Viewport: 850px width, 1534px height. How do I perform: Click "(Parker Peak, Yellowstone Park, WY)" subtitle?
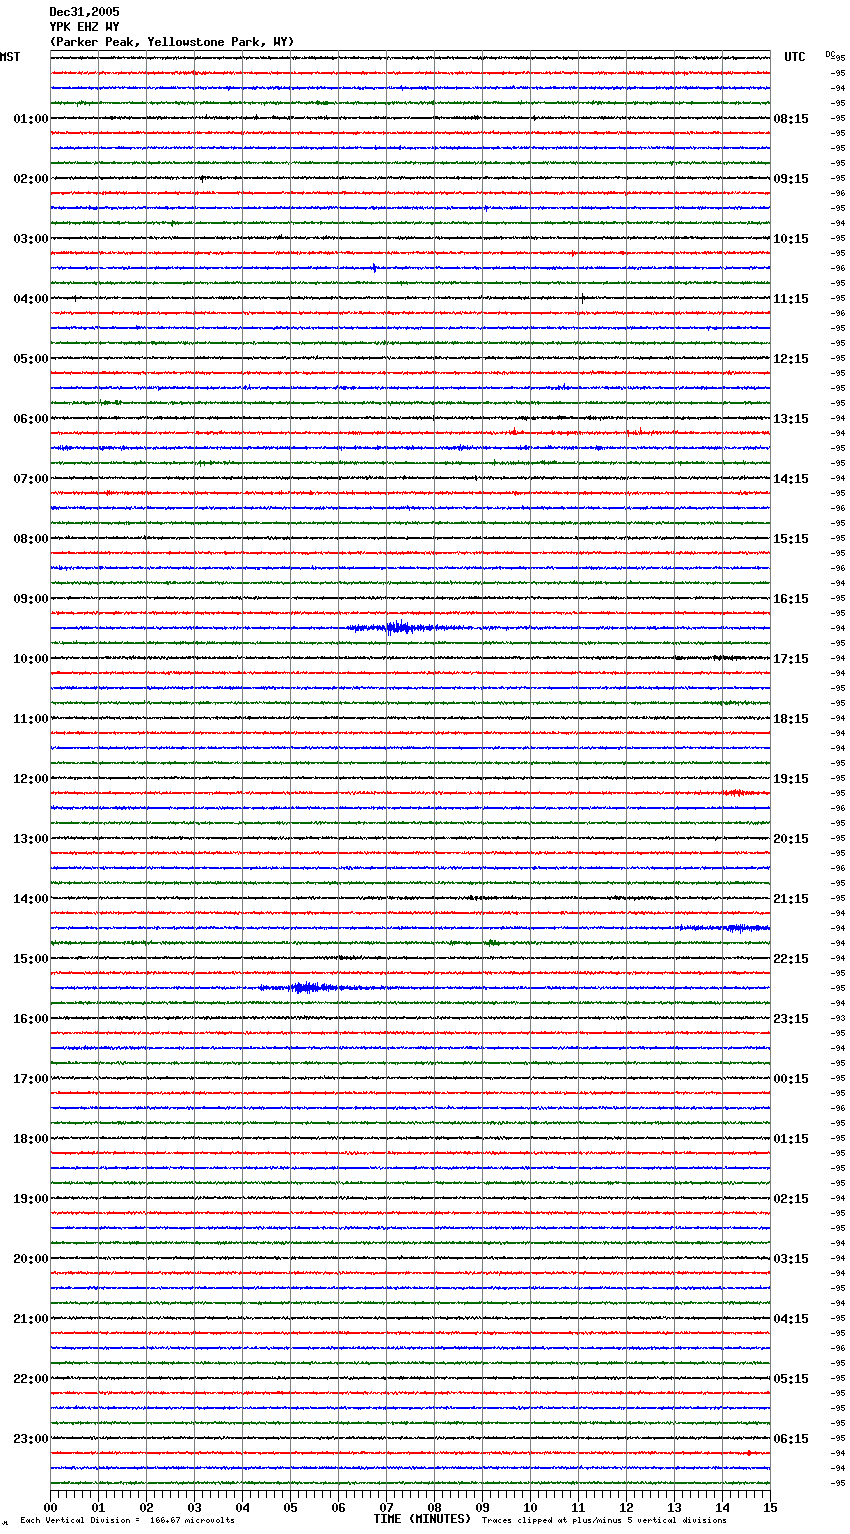tap(172, 42)
